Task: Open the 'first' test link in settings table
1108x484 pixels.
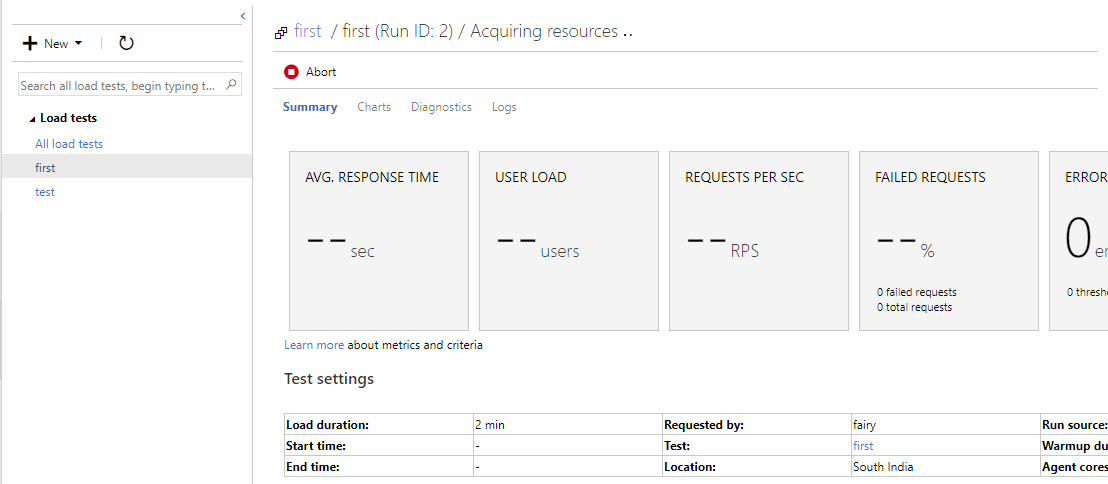Action: (x=863, y=446)
